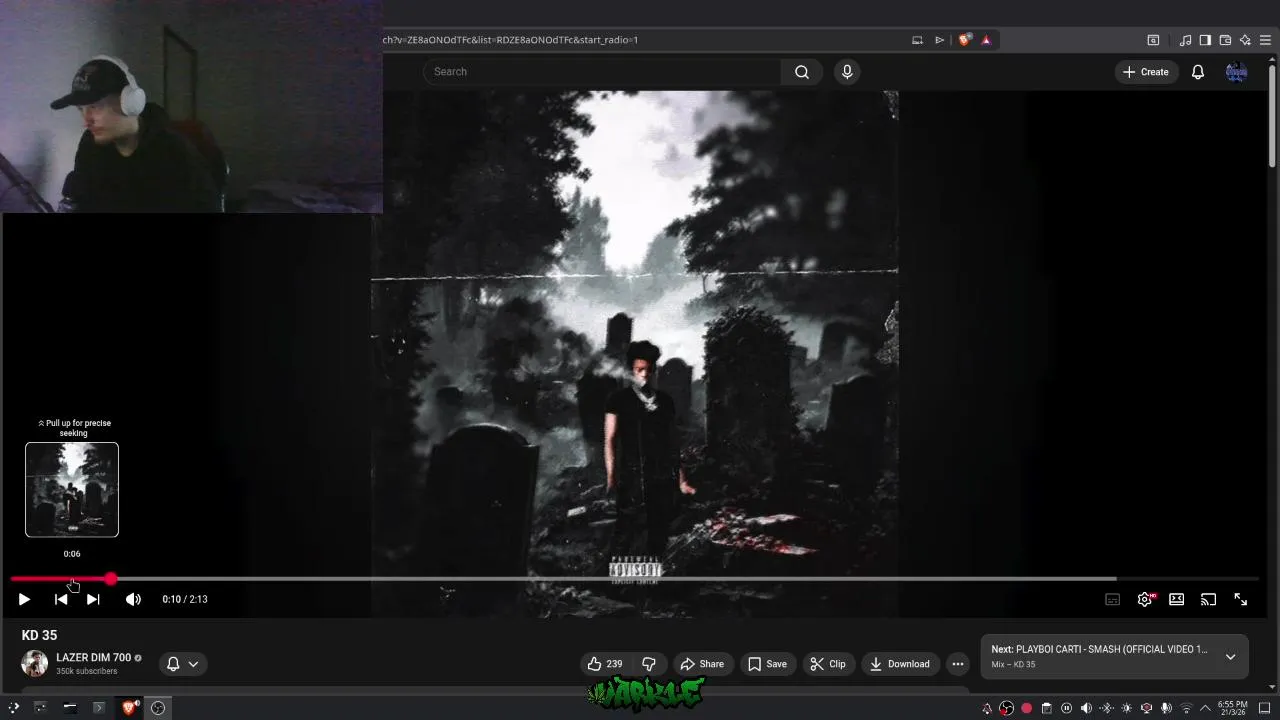Image resolution: width=1280 pixels, height=720 pixels.
Task: Open the taskbar application launcher icon
Action: tap(13, 708)
